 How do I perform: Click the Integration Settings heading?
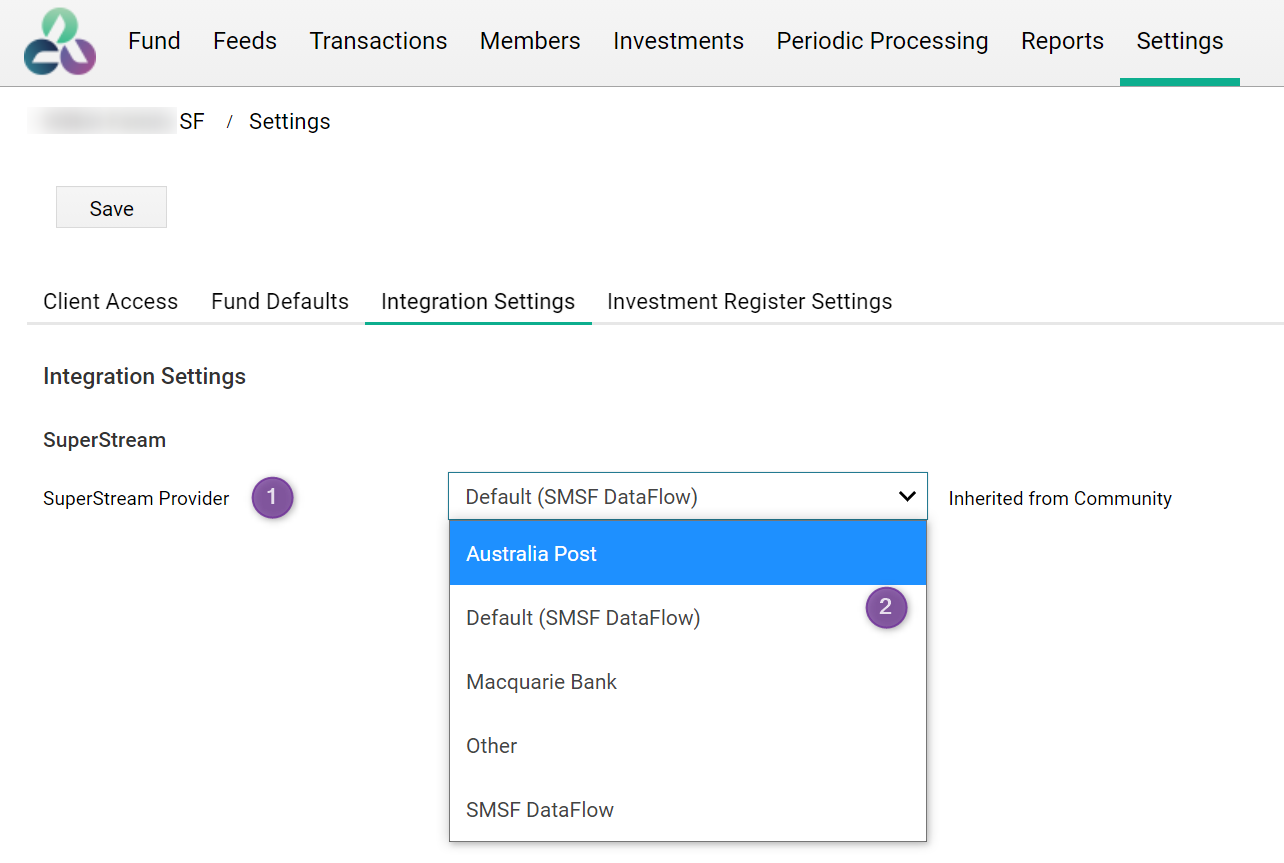coord(144,376)
